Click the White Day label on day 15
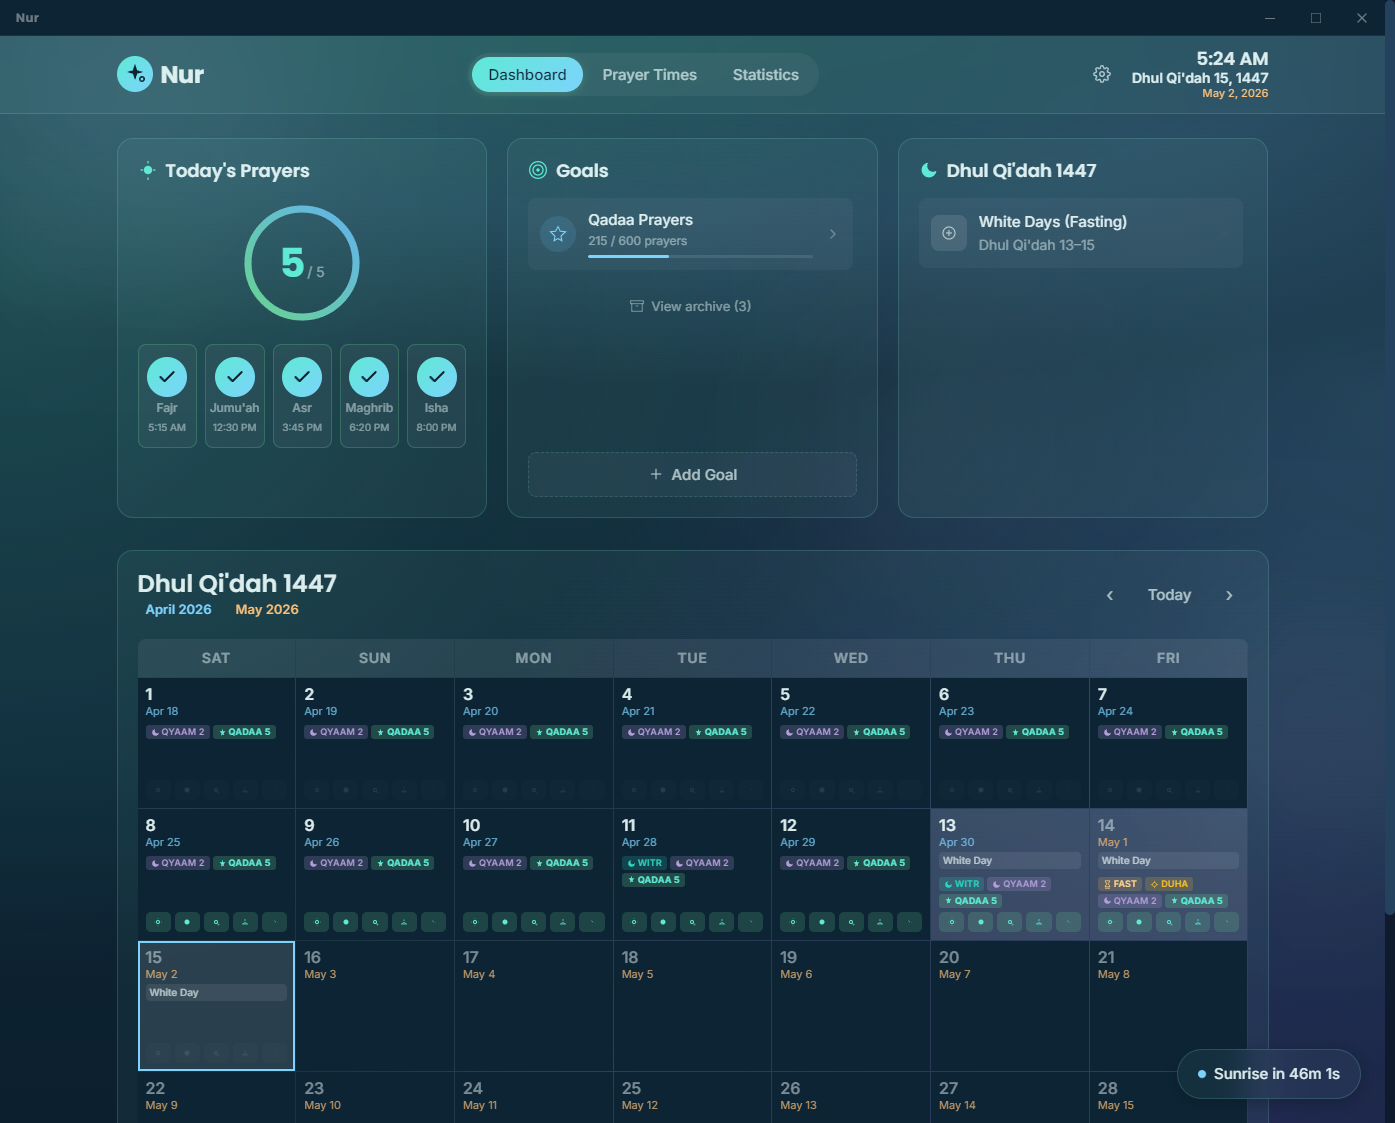1395x1123 pixels. tap(216, 993)
